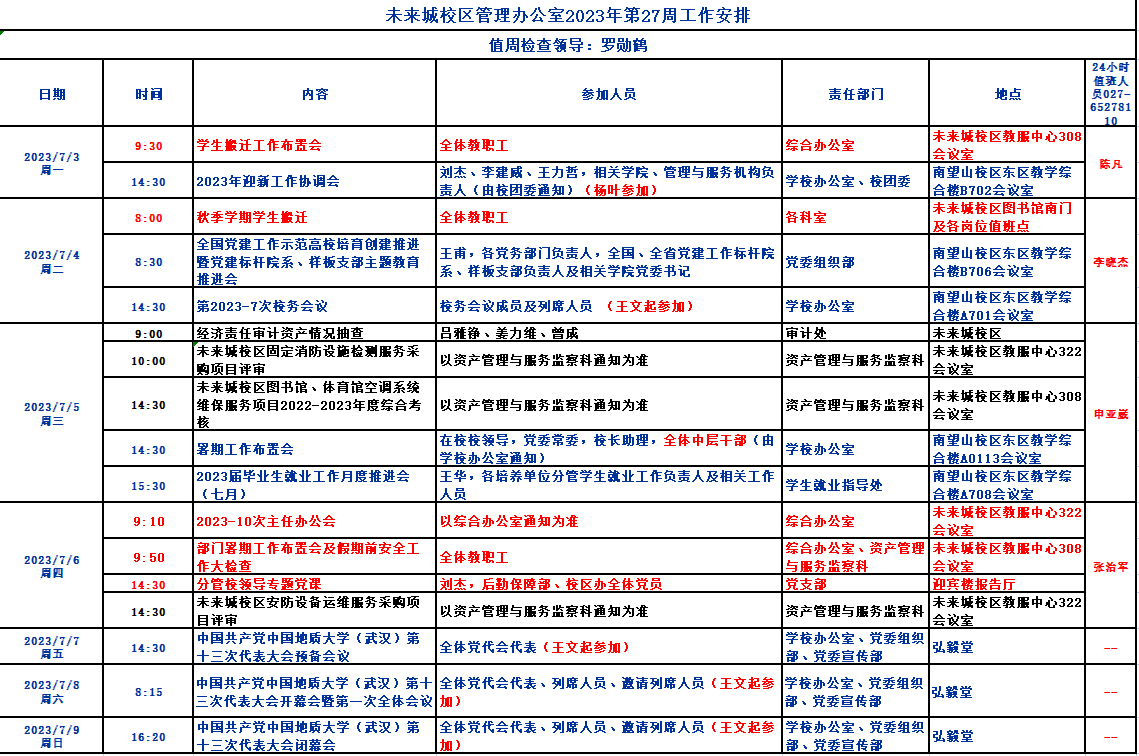Select the 党委组织部 cell

click(x=856, y=261)
